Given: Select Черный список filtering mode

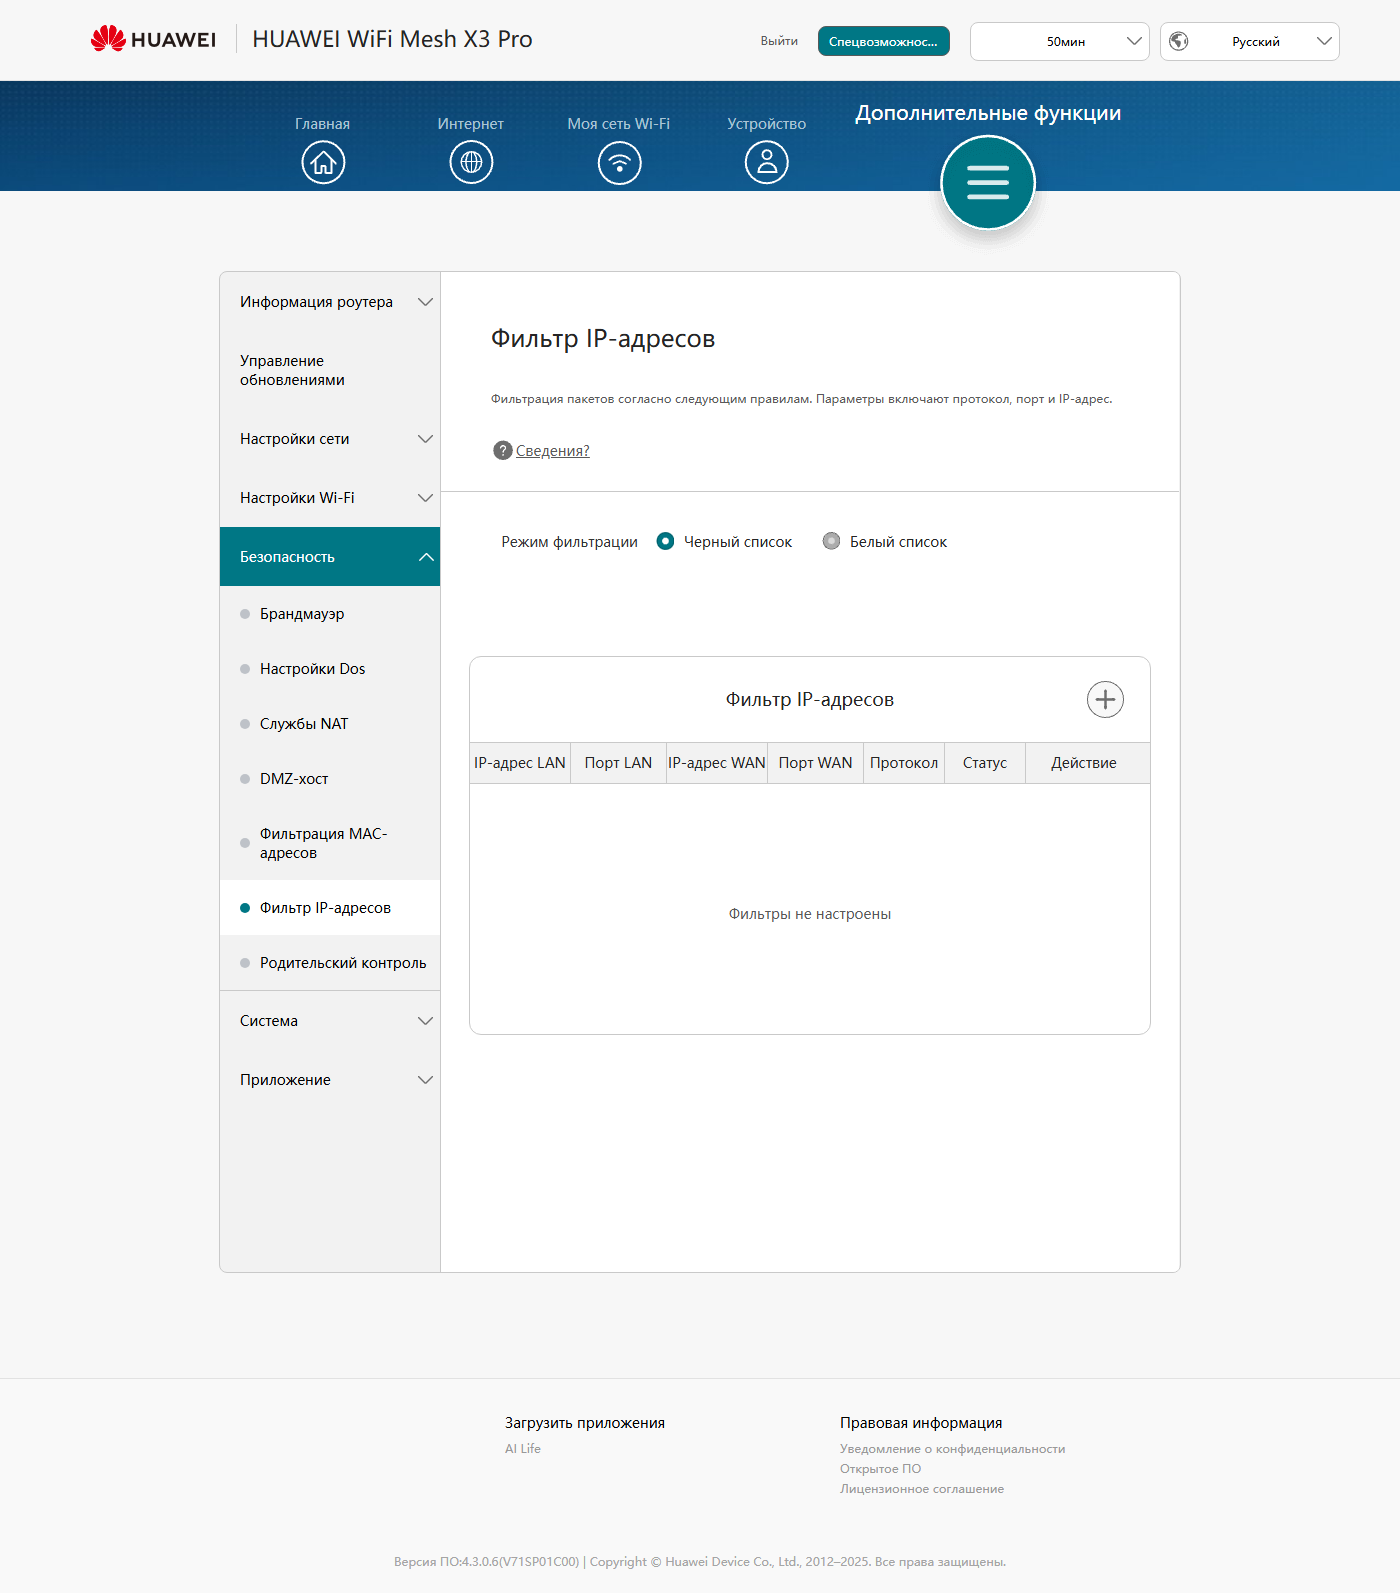Looking at the screenshot, I should [665, 541].
